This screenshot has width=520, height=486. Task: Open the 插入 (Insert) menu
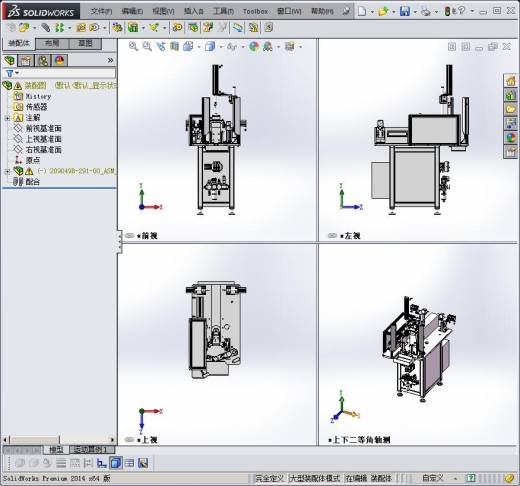tap(194, 11)
